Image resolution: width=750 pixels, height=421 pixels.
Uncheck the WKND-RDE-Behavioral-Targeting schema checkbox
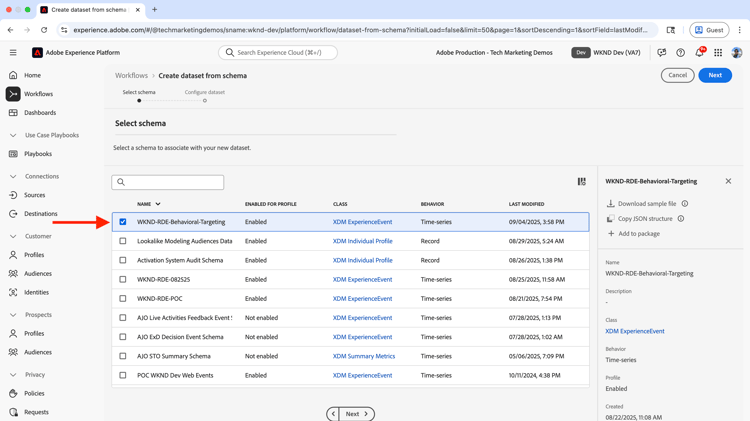(x=123, y=222)
